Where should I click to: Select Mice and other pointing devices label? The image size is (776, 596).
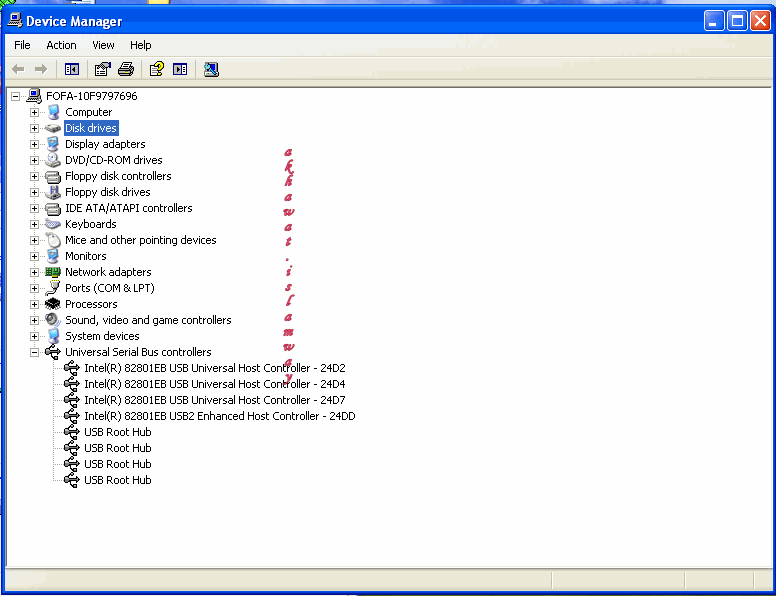(141, 240)
